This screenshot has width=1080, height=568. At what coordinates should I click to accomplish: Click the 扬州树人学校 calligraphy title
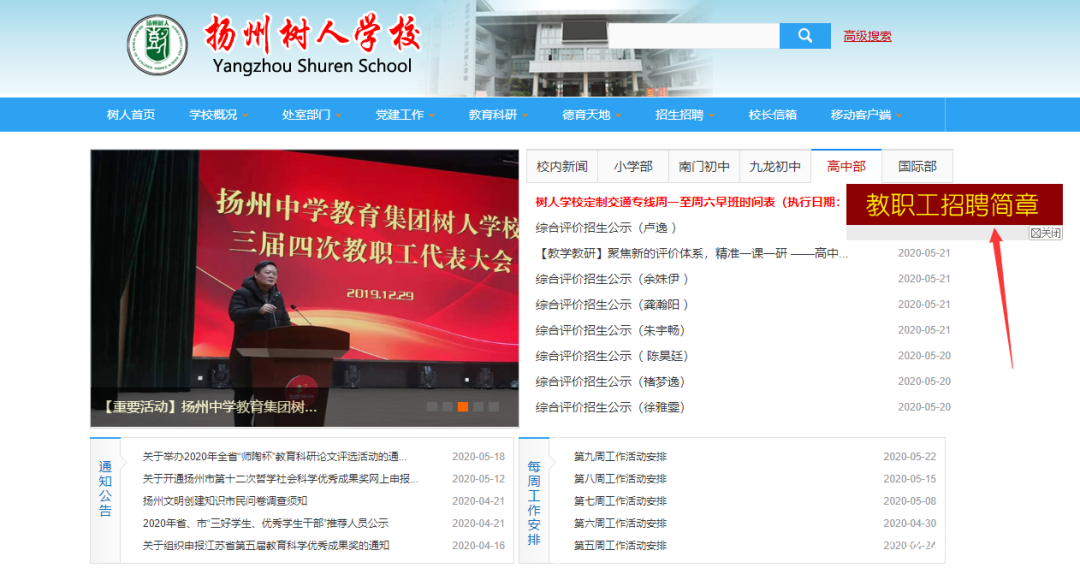tap(312, 34)
